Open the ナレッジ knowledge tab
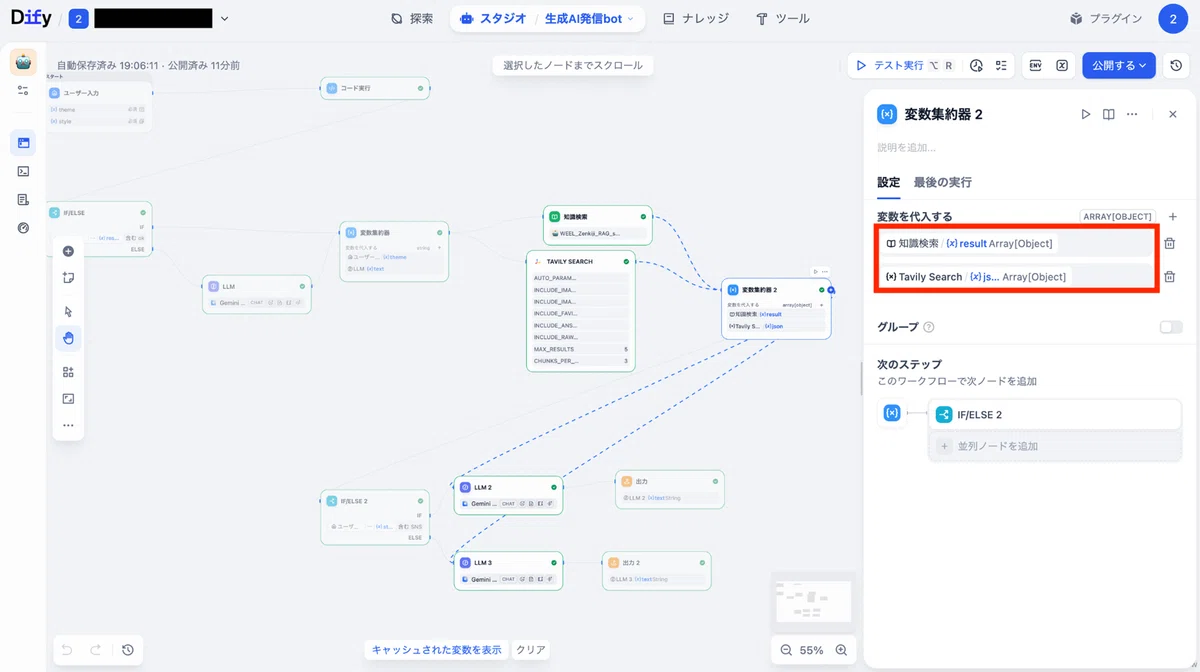1200x672 pixels. [696, 18]
